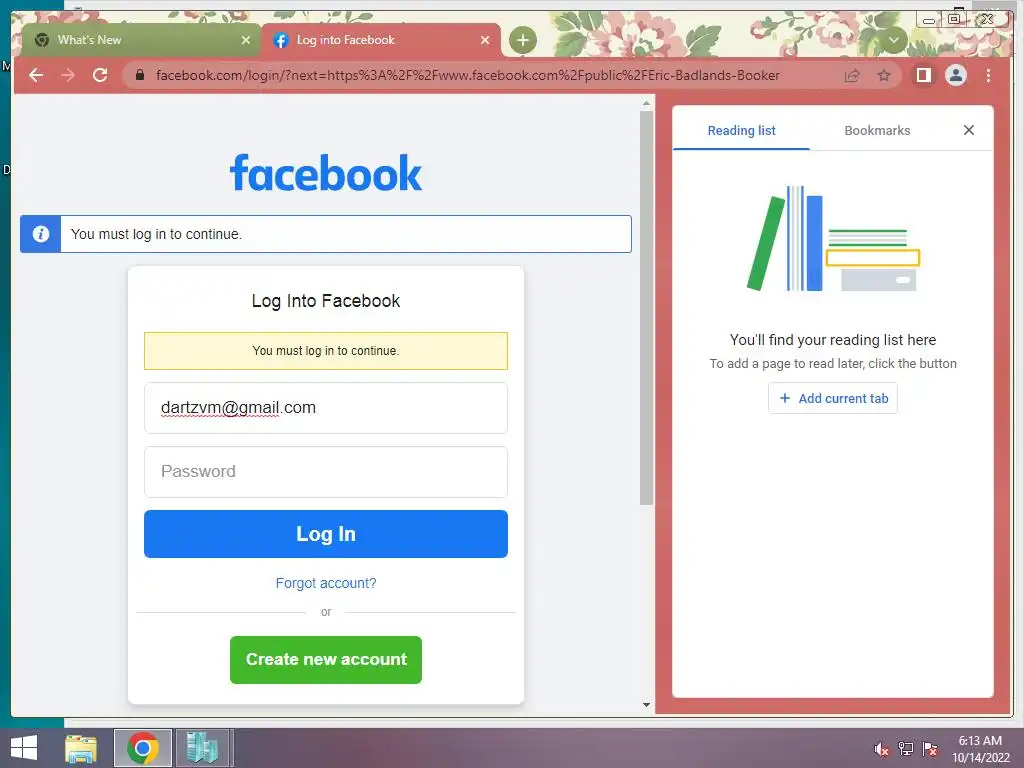Image resolution: width=1024 pixels, height=768 pixels.
Task: Open the Chrome profile avatar
Action: click(956, 75)
